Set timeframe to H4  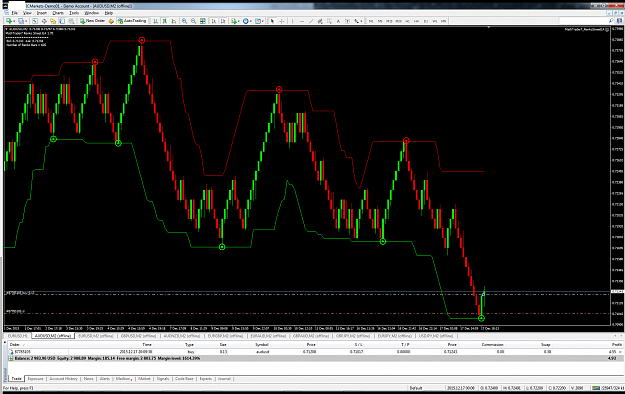(417, 21)
